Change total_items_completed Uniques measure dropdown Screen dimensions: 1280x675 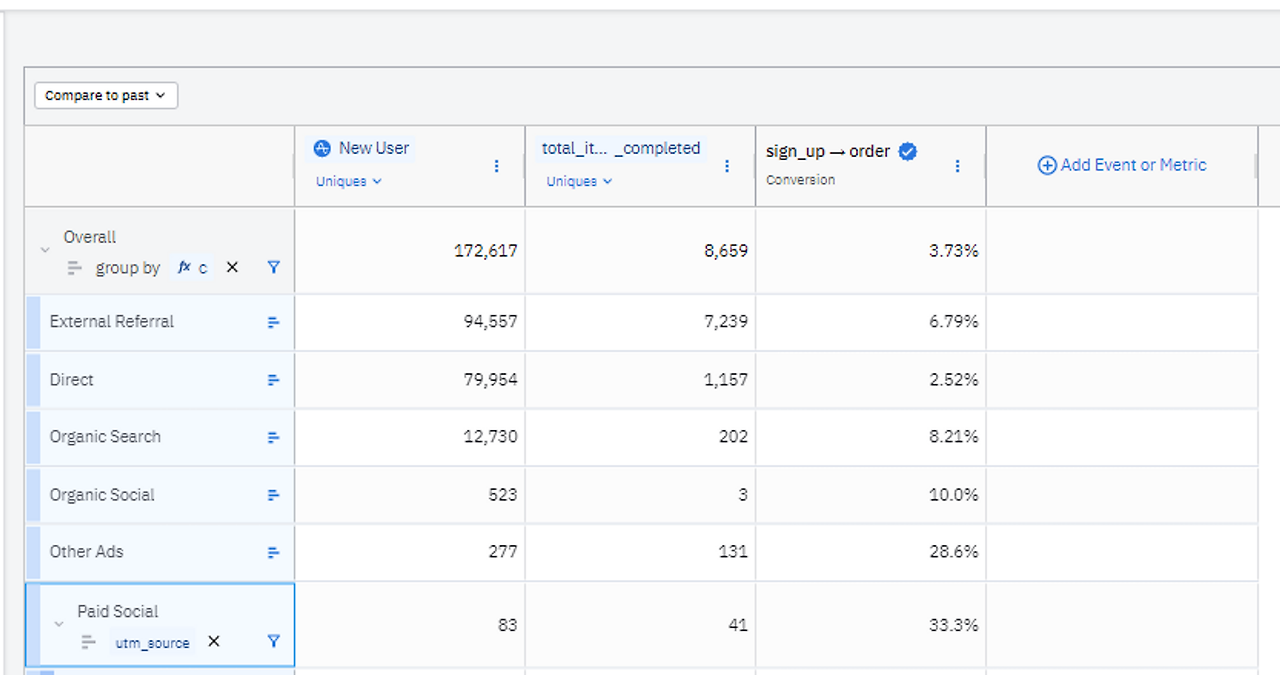tap(578, 182)
